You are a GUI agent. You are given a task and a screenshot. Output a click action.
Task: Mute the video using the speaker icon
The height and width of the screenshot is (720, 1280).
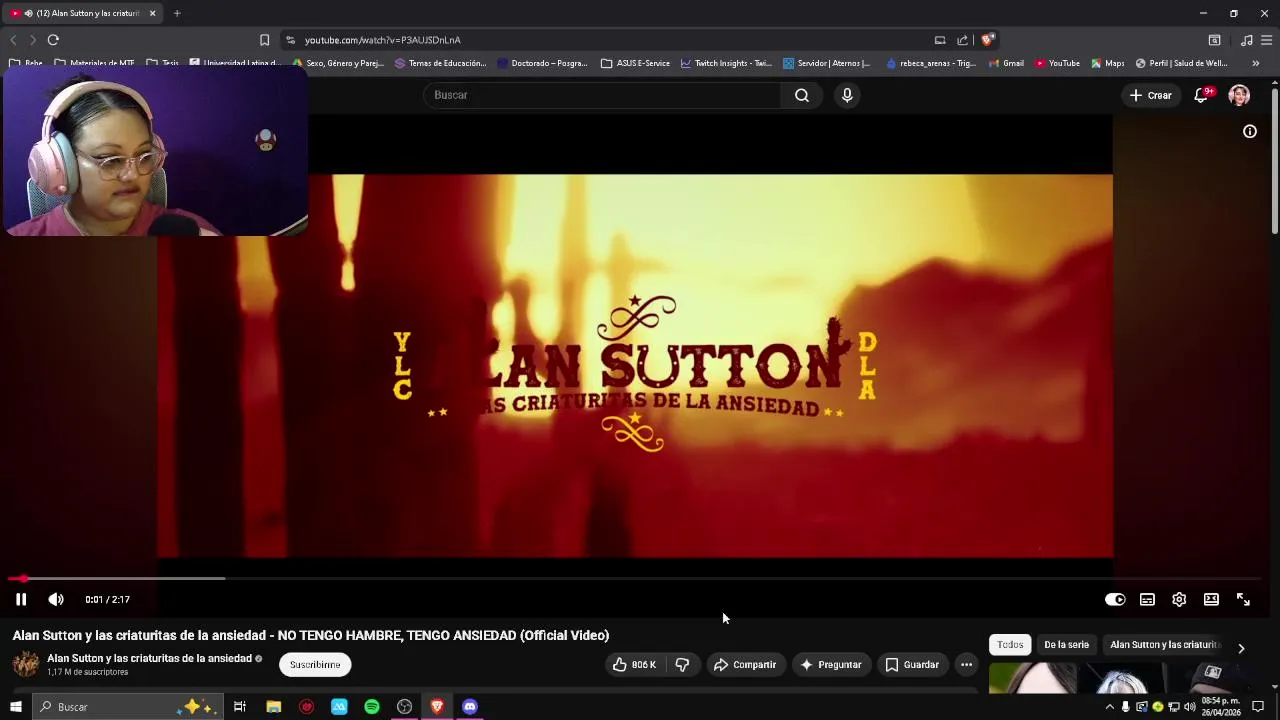pos(56,599)
